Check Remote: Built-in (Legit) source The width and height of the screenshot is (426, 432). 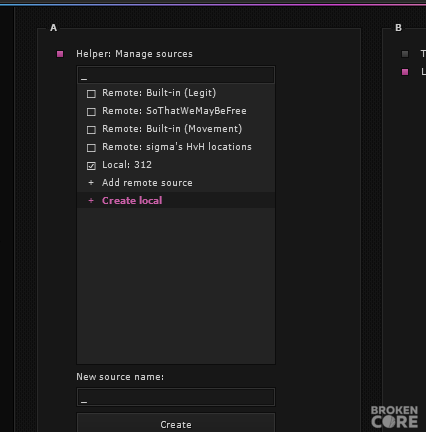point(91,94)
